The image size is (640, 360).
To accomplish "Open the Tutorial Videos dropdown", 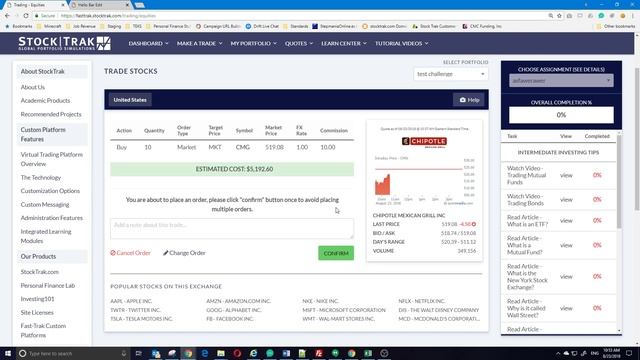I will 402,43.
